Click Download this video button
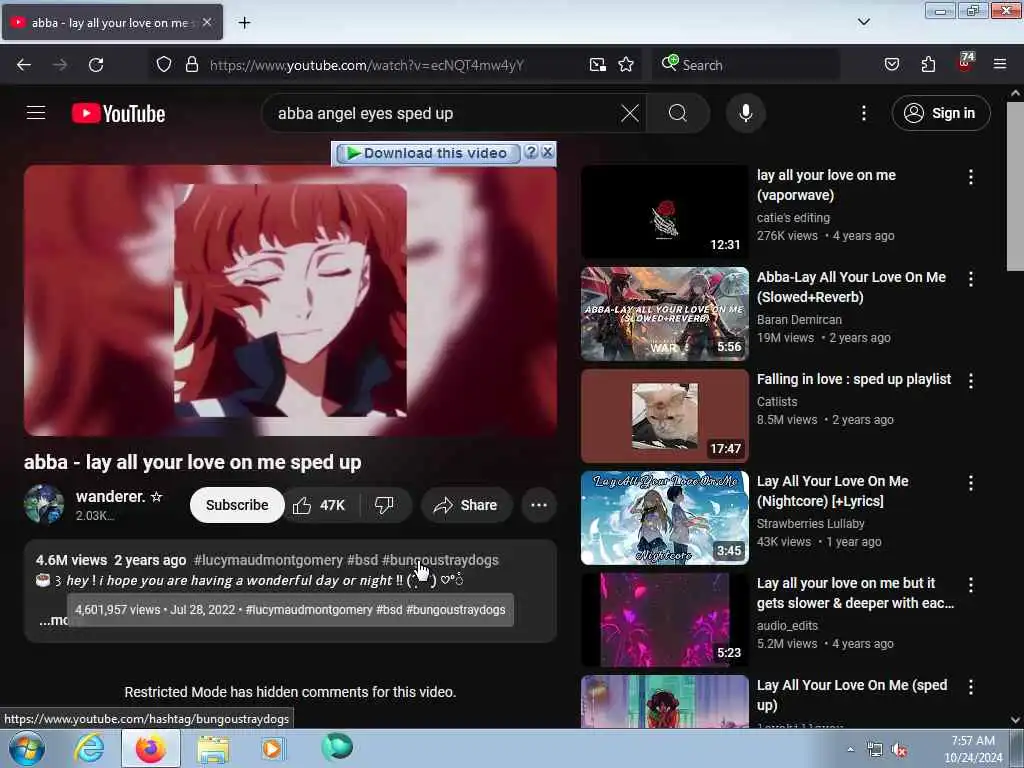This screenshot has height=768, width=1024. [x=428, y=153]
